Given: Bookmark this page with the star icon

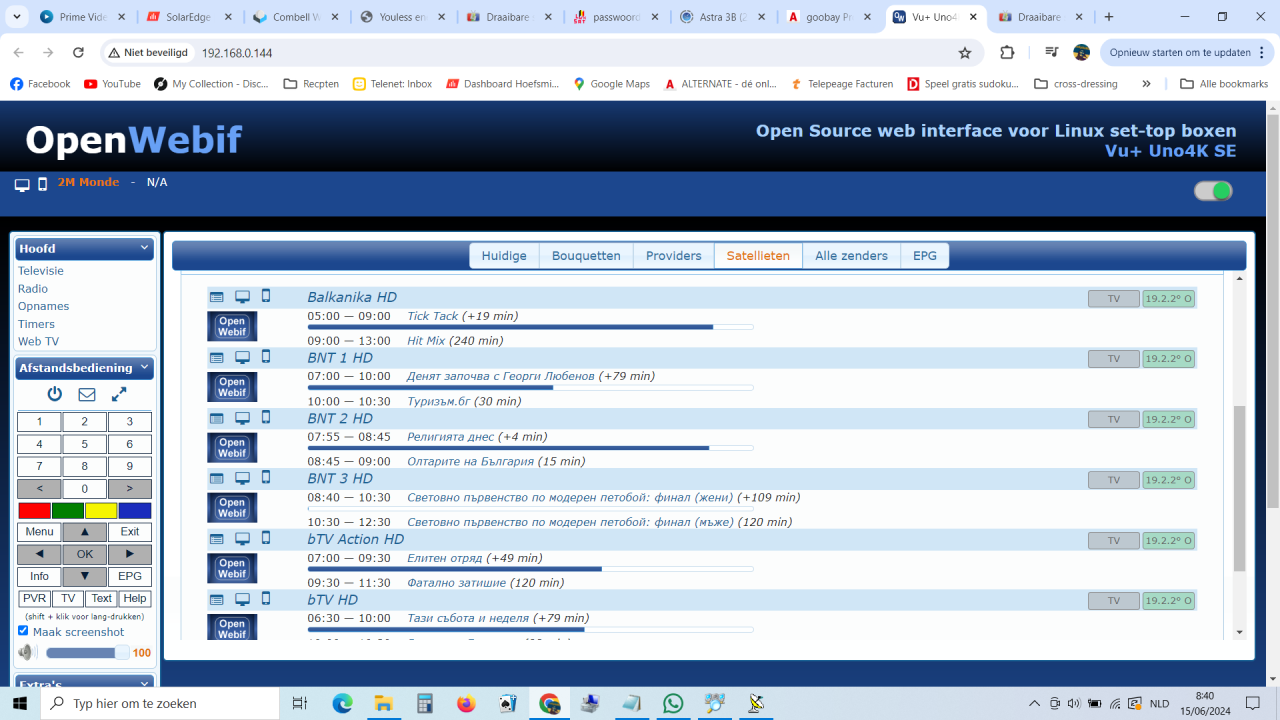Looking at the screenshot, I should pos(965,53).
